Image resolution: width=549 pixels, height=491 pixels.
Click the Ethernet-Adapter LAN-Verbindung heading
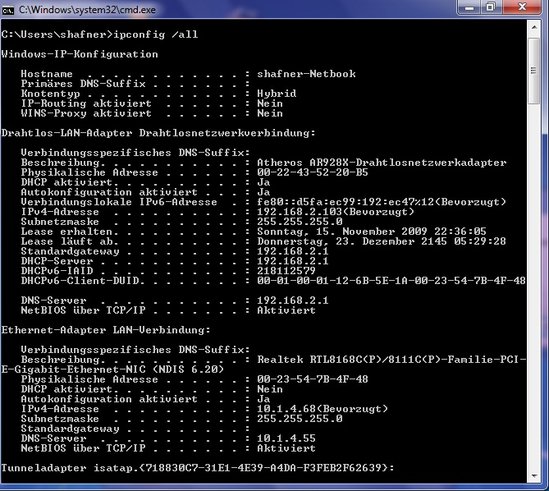tap(106, 330)
